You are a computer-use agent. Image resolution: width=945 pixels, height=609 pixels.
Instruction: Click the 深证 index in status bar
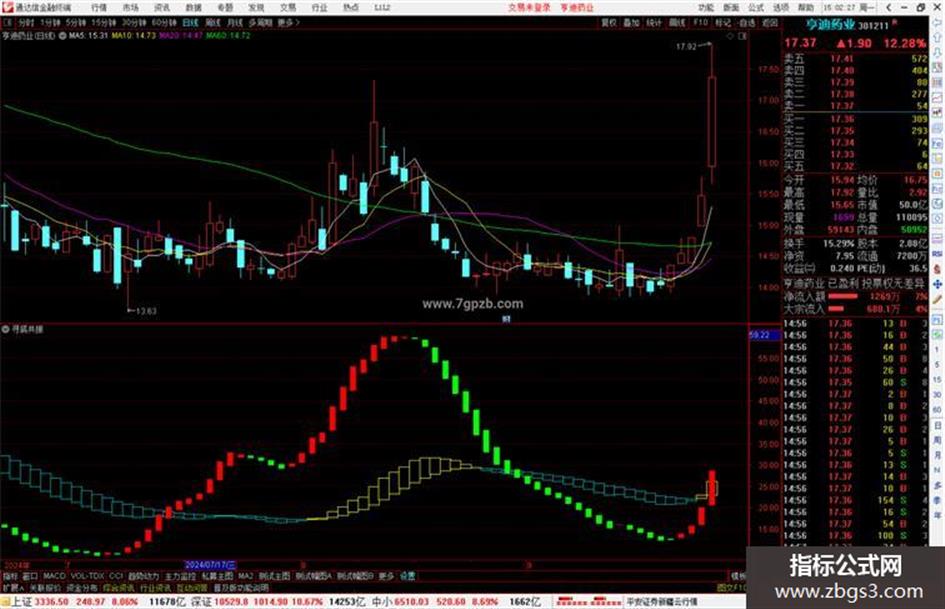[x=200, y=602]
